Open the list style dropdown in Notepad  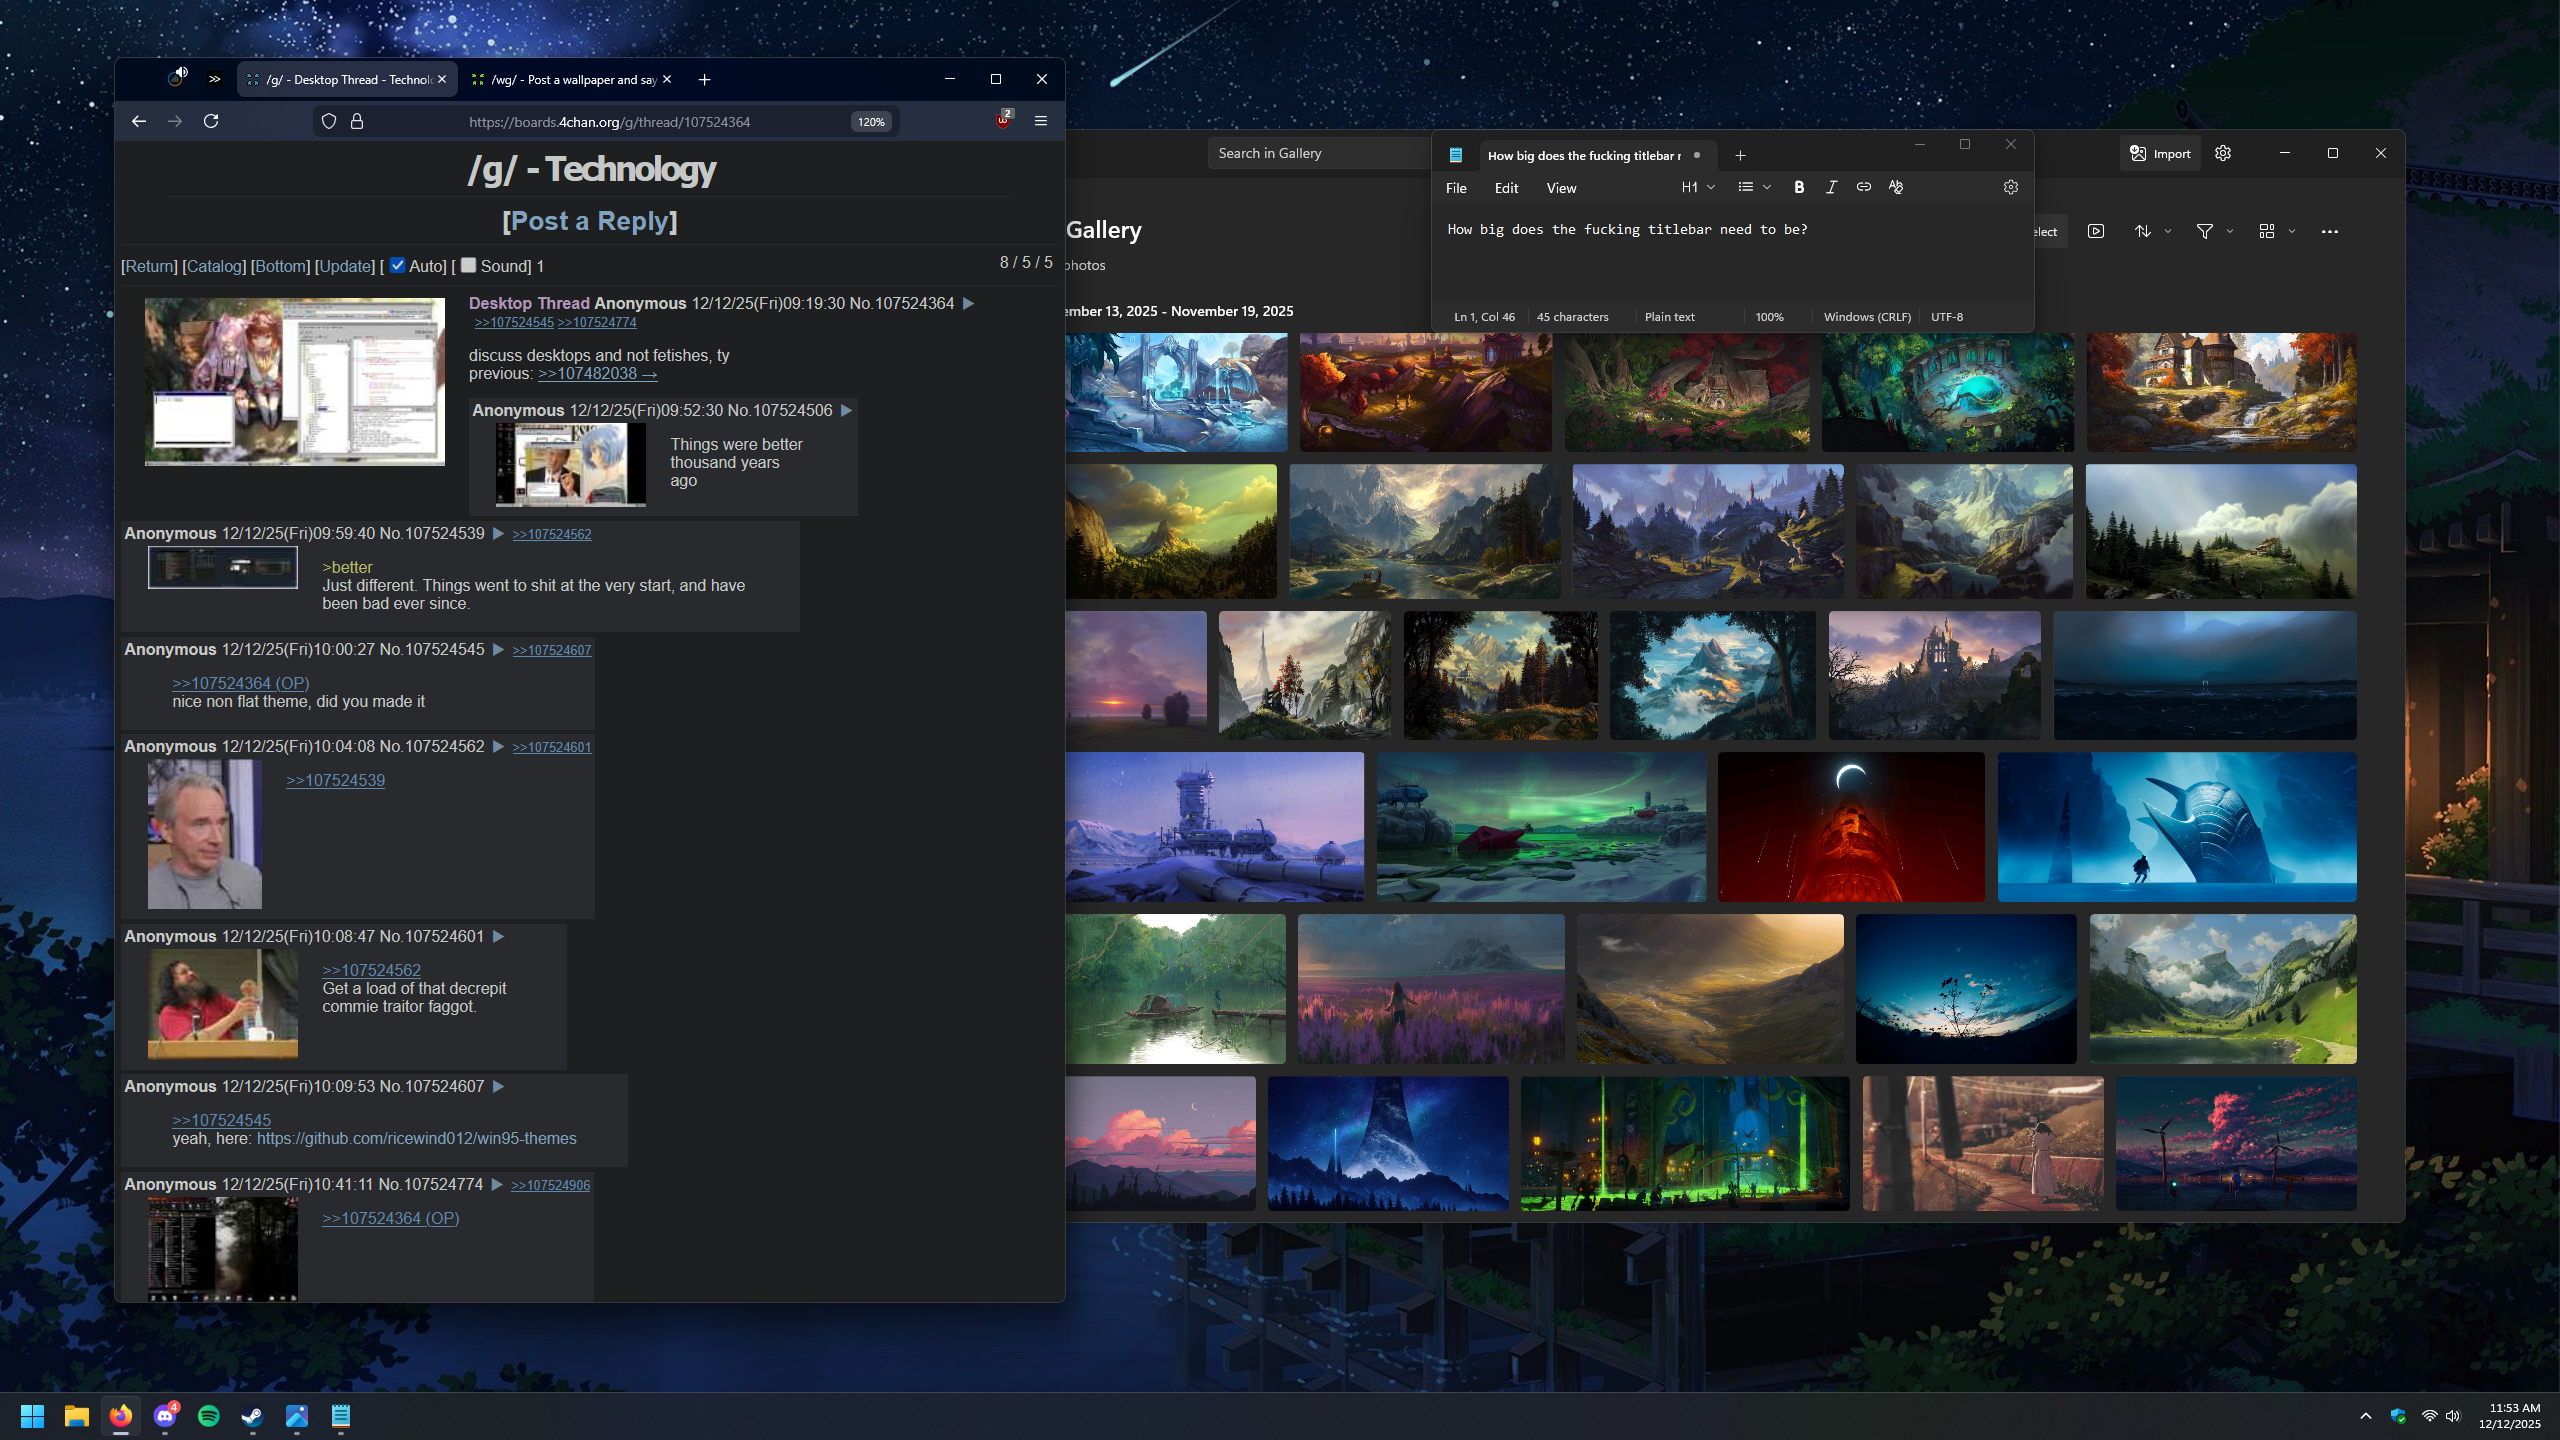click(x=1754, y=187)
